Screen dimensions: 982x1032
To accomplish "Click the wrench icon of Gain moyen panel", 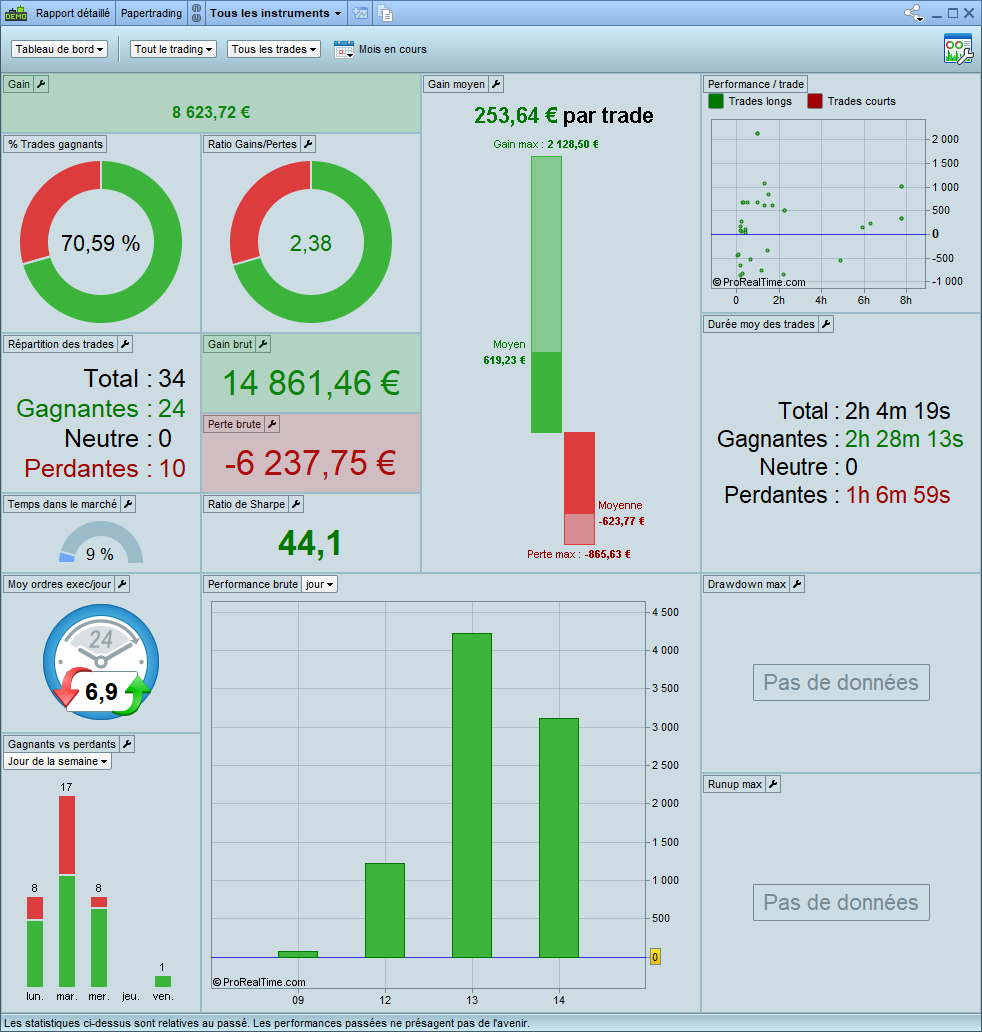I will (496, 84).
